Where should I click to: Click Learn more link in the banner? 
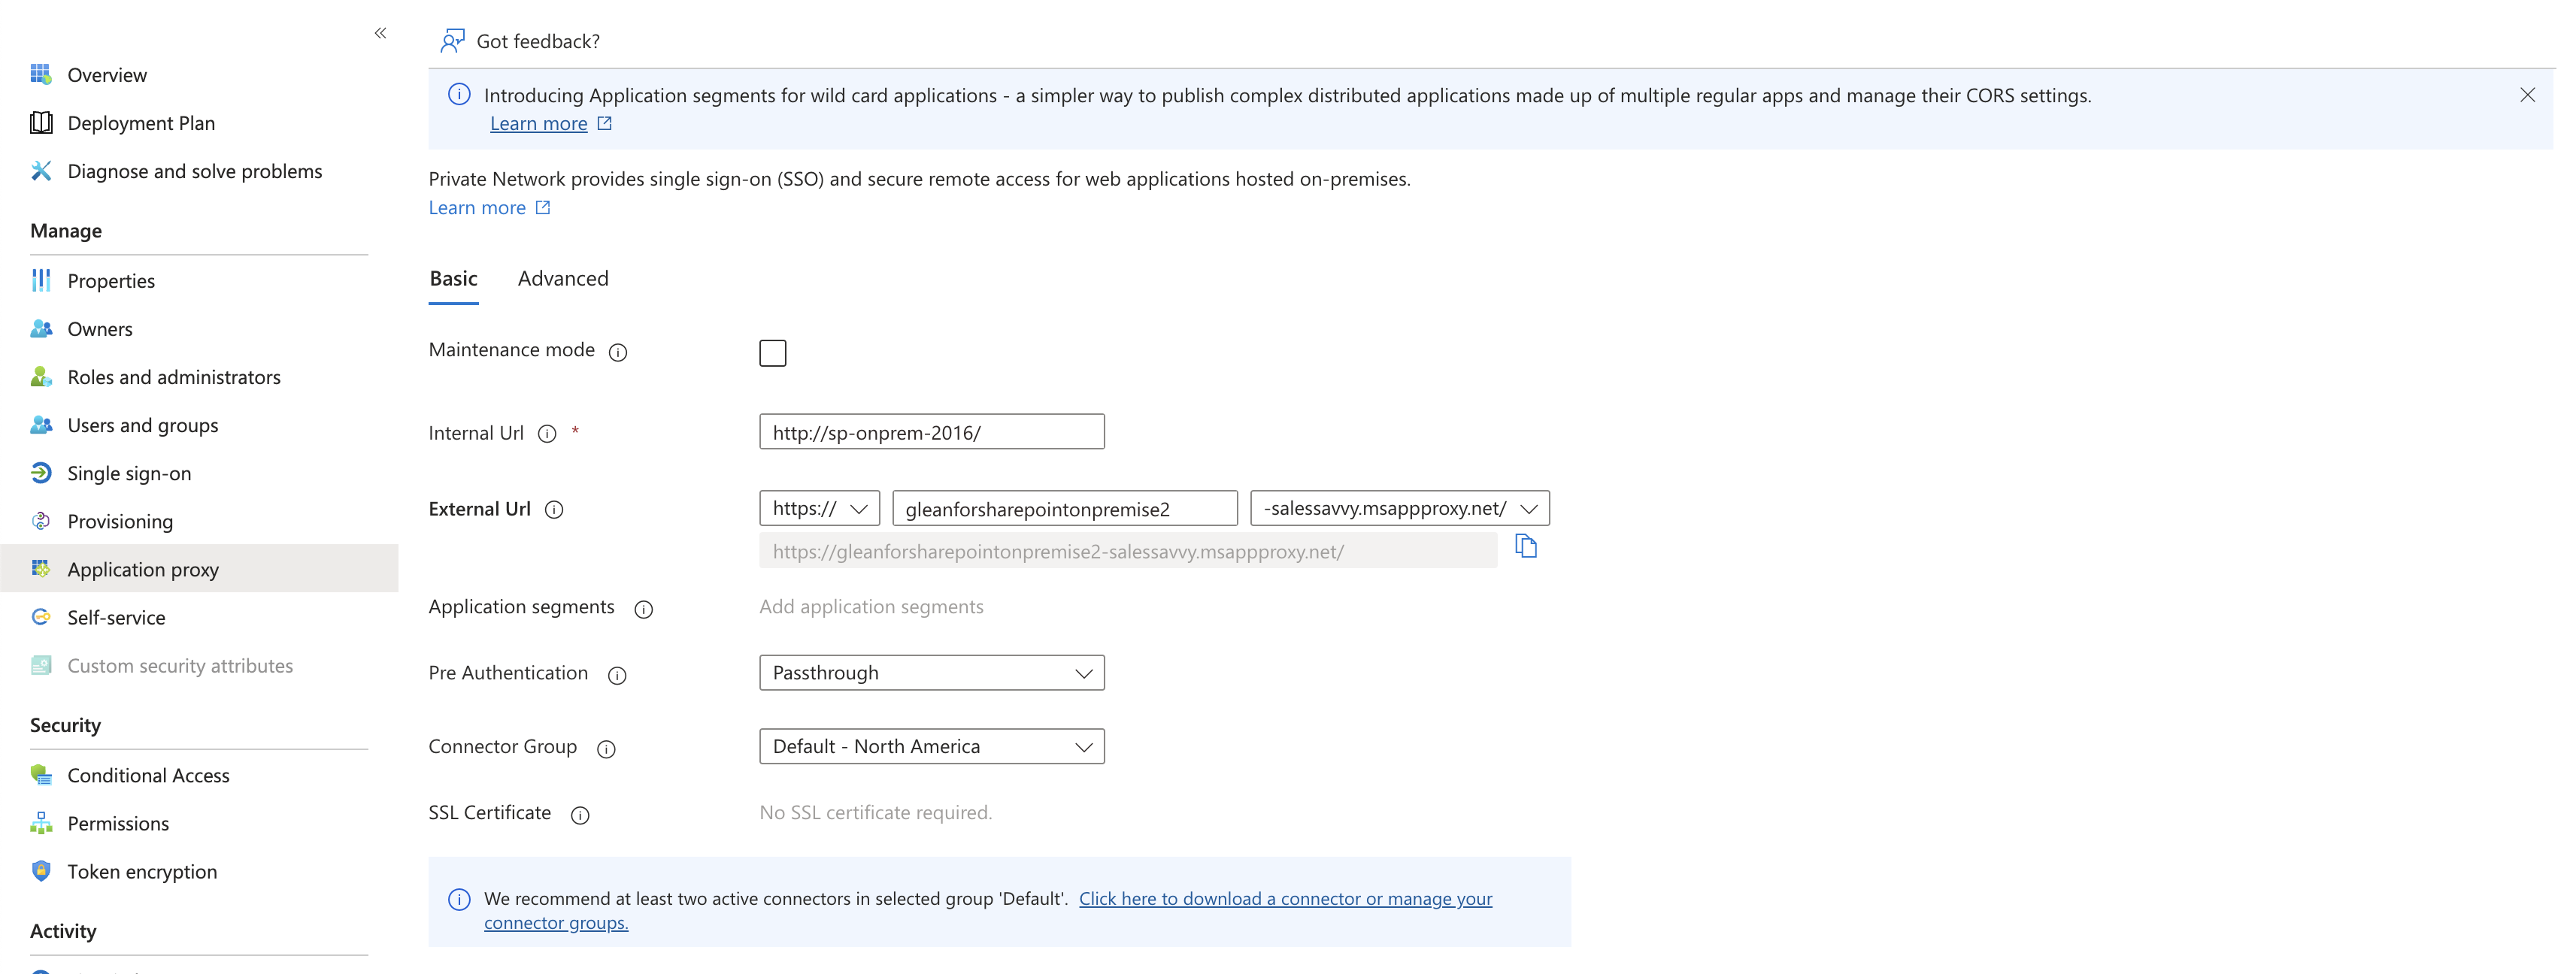538,124
